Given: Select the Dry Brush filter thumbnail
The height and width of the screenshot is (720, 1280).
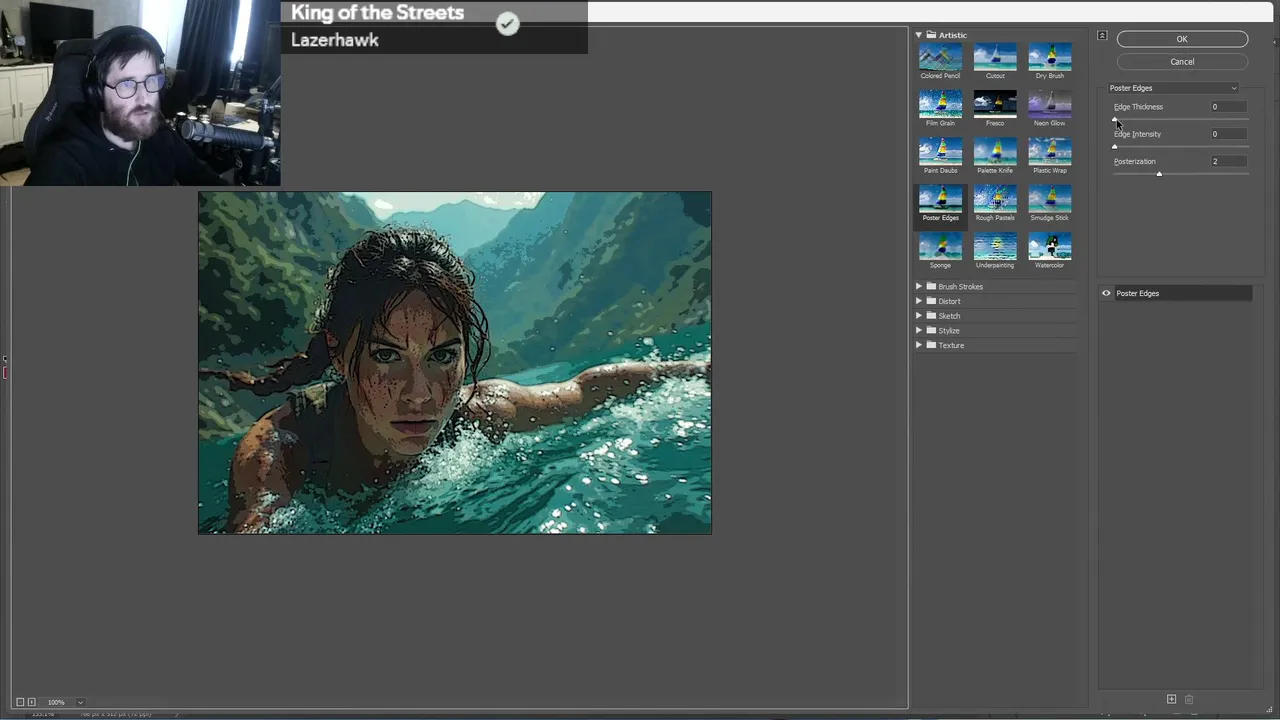Looking at the screenshot, I should click(x=1049, y=57).
